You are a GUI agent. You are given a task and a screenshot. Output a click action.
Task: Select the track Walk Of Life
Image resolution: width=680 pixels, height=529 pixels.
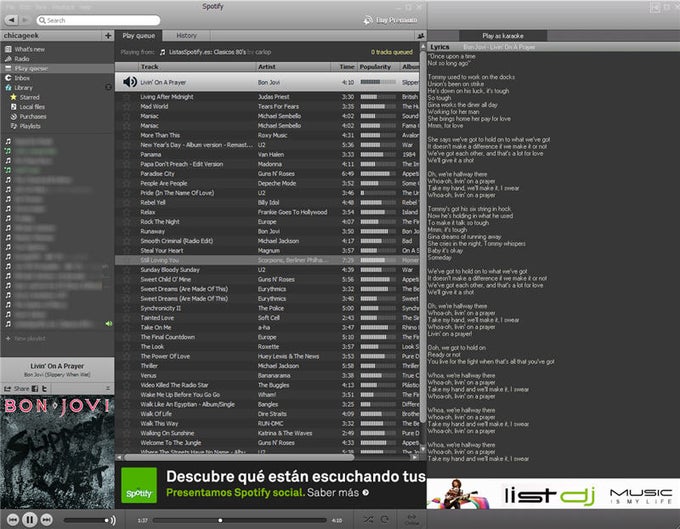tap(156, 414)
